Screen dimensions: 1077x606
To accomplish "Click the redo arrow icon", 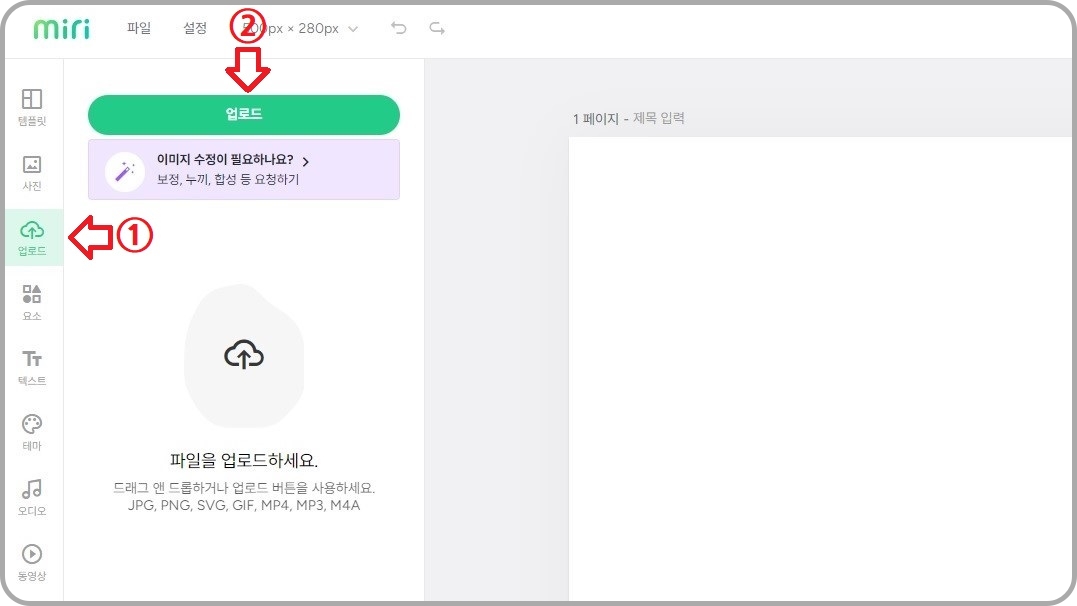I will coord(436,28).
